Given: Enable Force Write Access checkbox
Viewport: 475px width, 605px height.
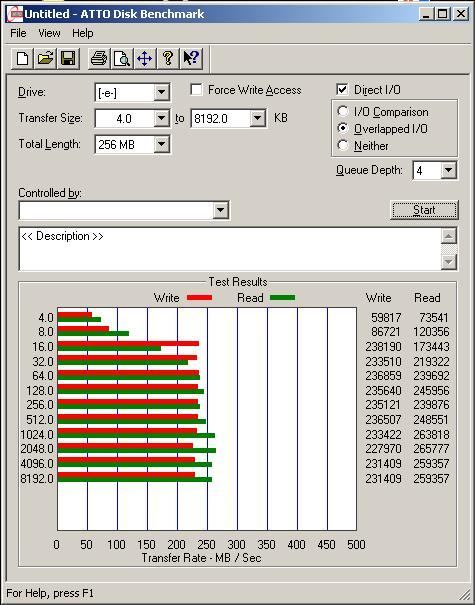Looking at the screenshot, I should (x=196, y=90).
